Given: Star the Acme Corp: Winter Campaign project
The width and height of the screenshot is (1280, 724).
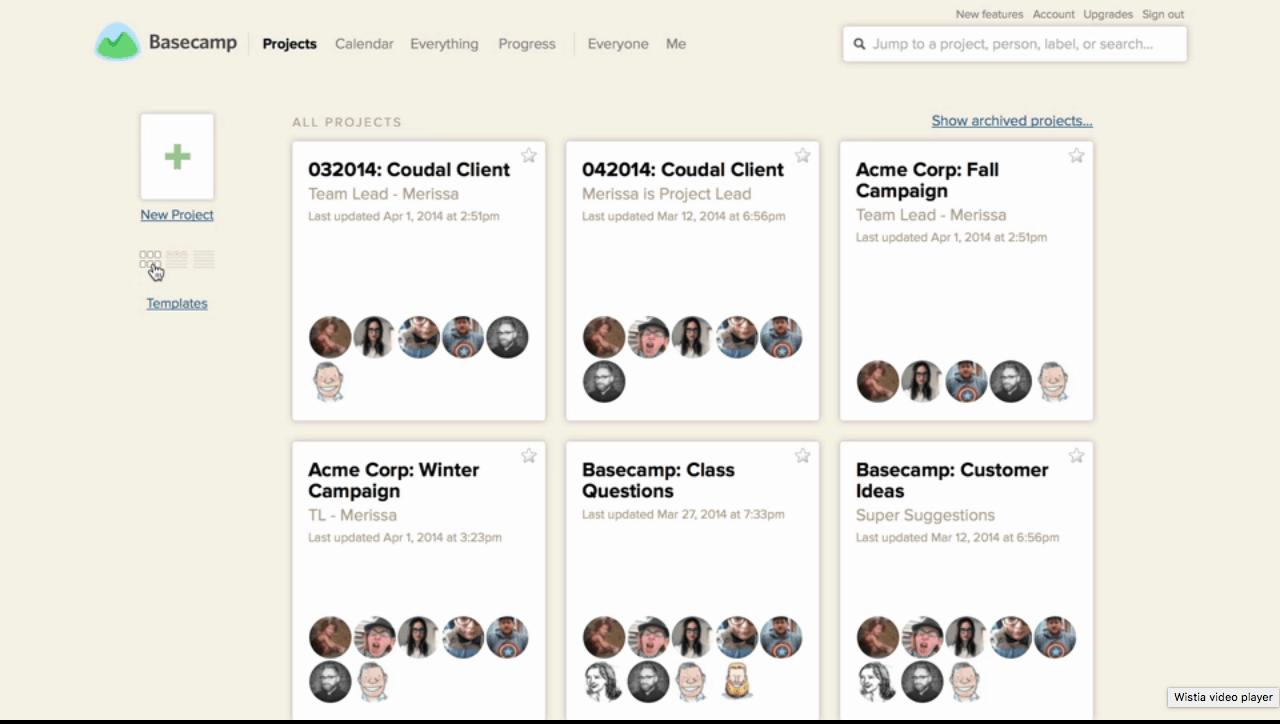Looking at the screenshot, I should click(529, 456).
